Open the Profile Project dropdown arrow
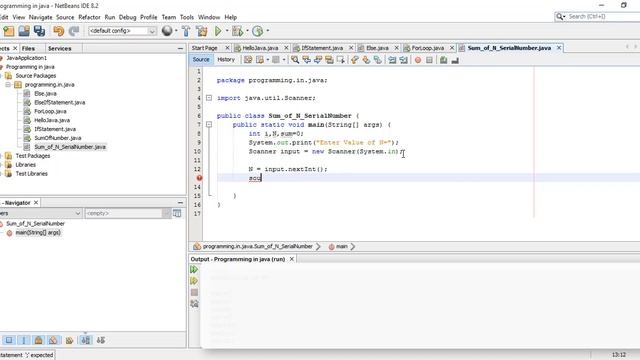The width and height of the screenshot is (640, 360). 268,31
